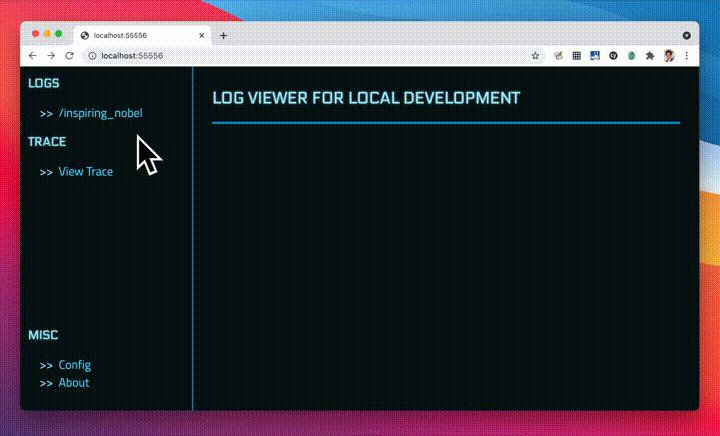Viewport: 720px width, 436px height.
Task: Open the View Trace link
Action: tap(85, 171)
